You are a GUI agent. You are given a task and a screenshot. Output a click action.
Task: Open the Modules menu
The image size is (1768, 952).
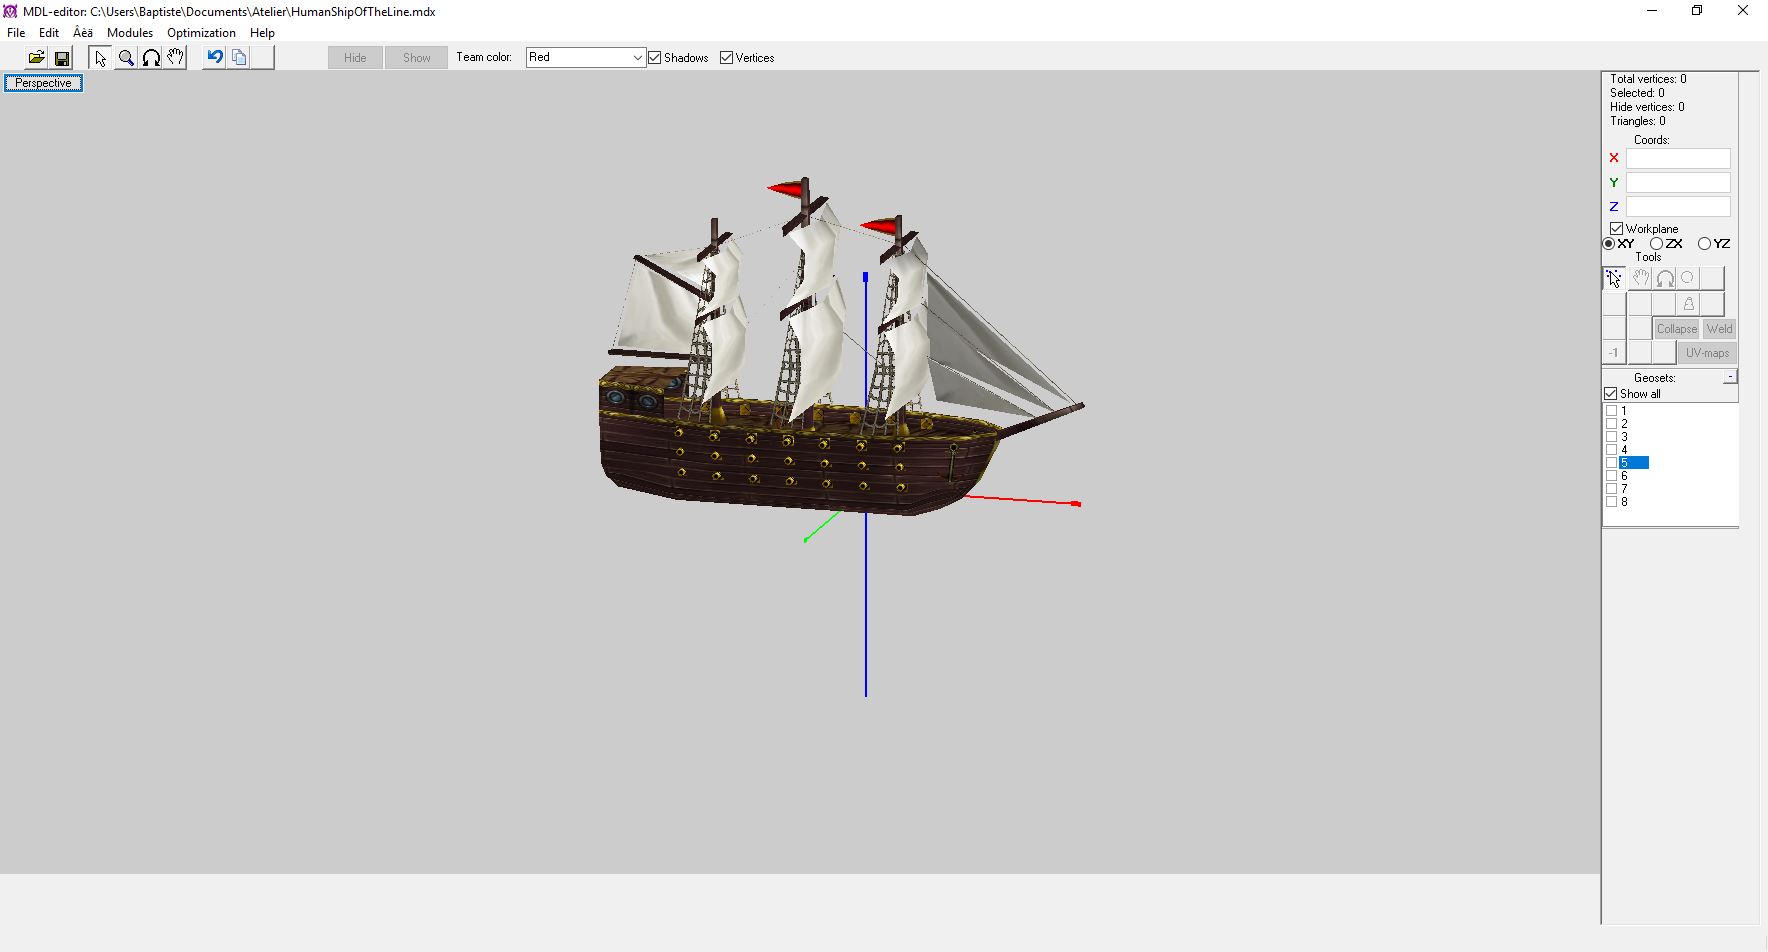tap(130, 33)
